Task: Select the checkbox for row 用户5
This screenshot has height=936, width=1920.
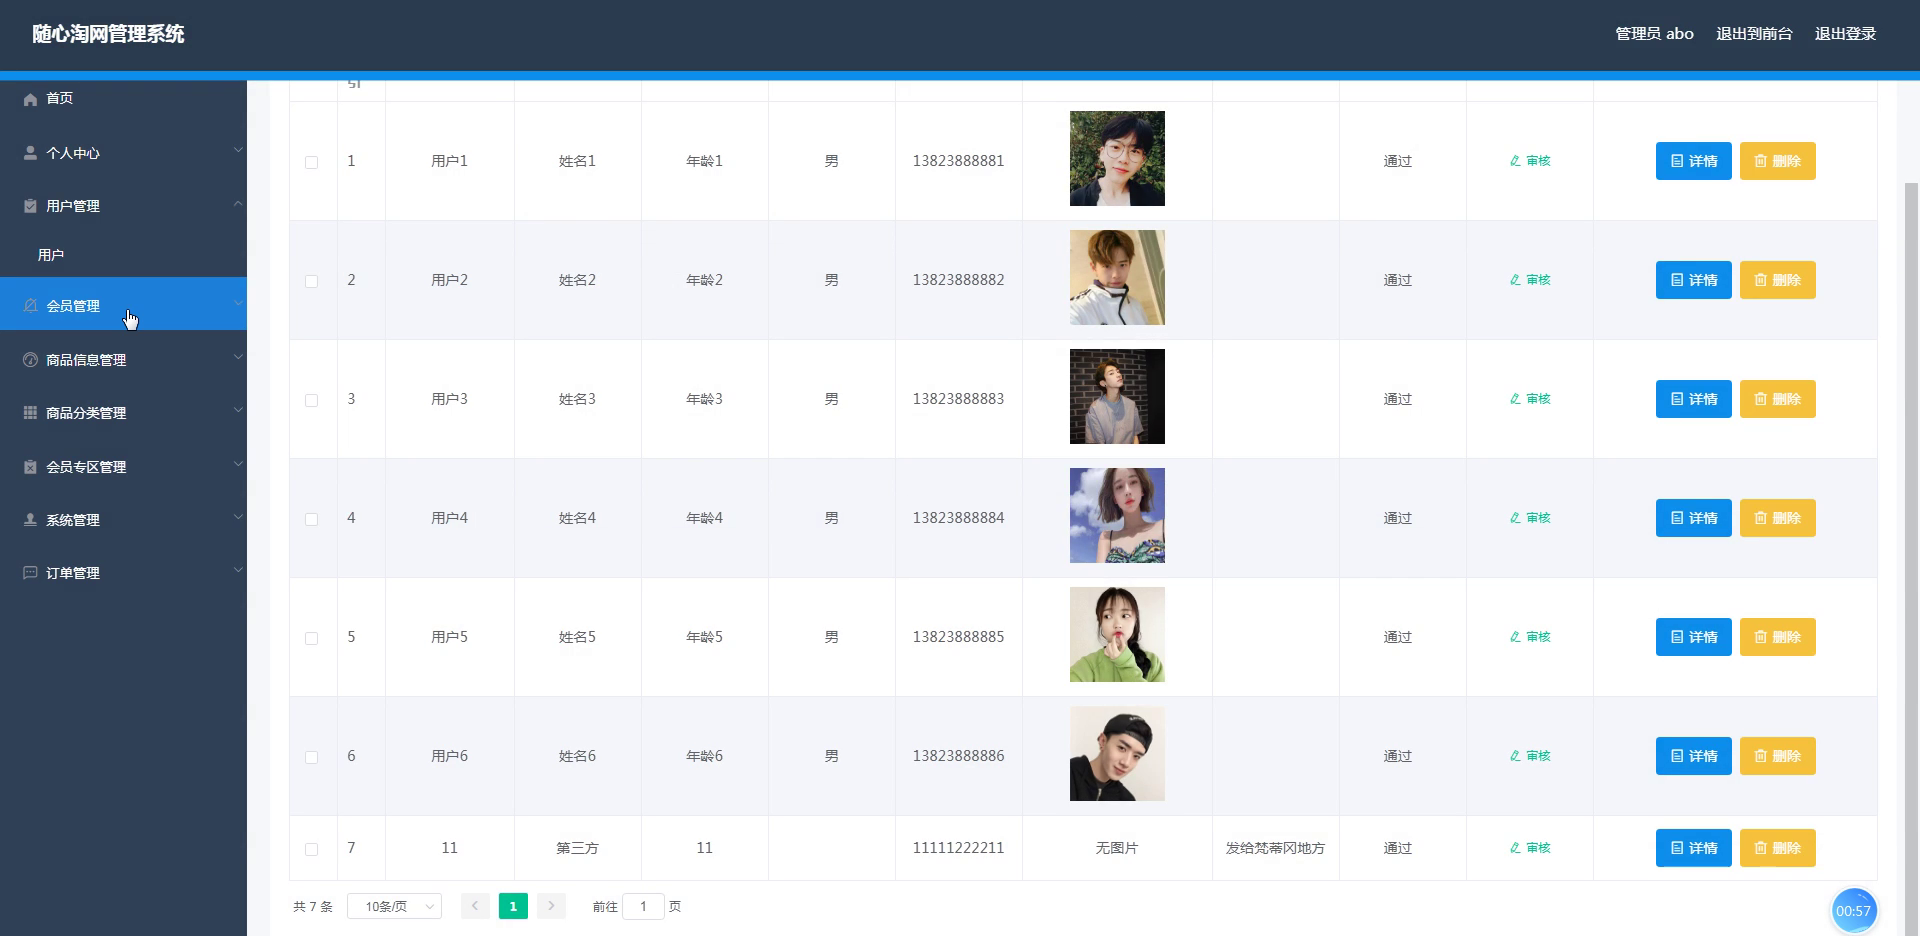Action: [x=312, y=638]
